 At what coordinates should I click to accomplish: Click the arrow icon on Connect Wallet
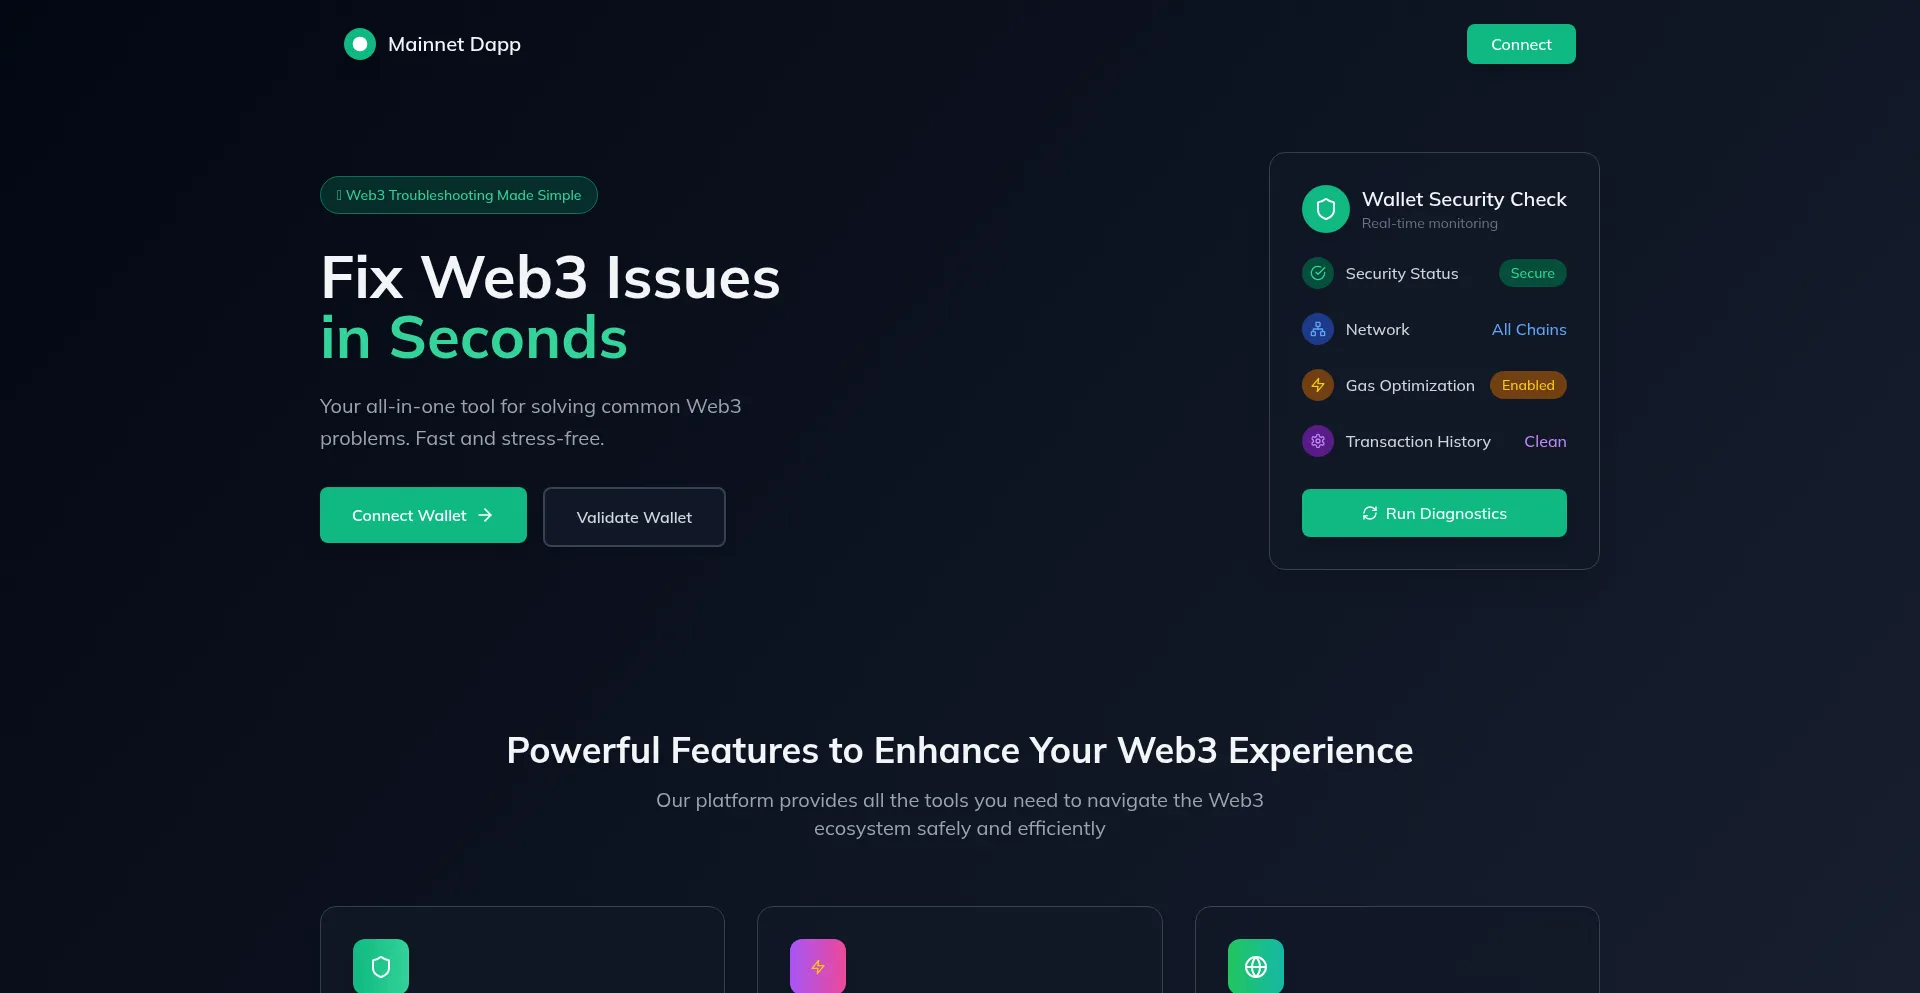point(485,515)
